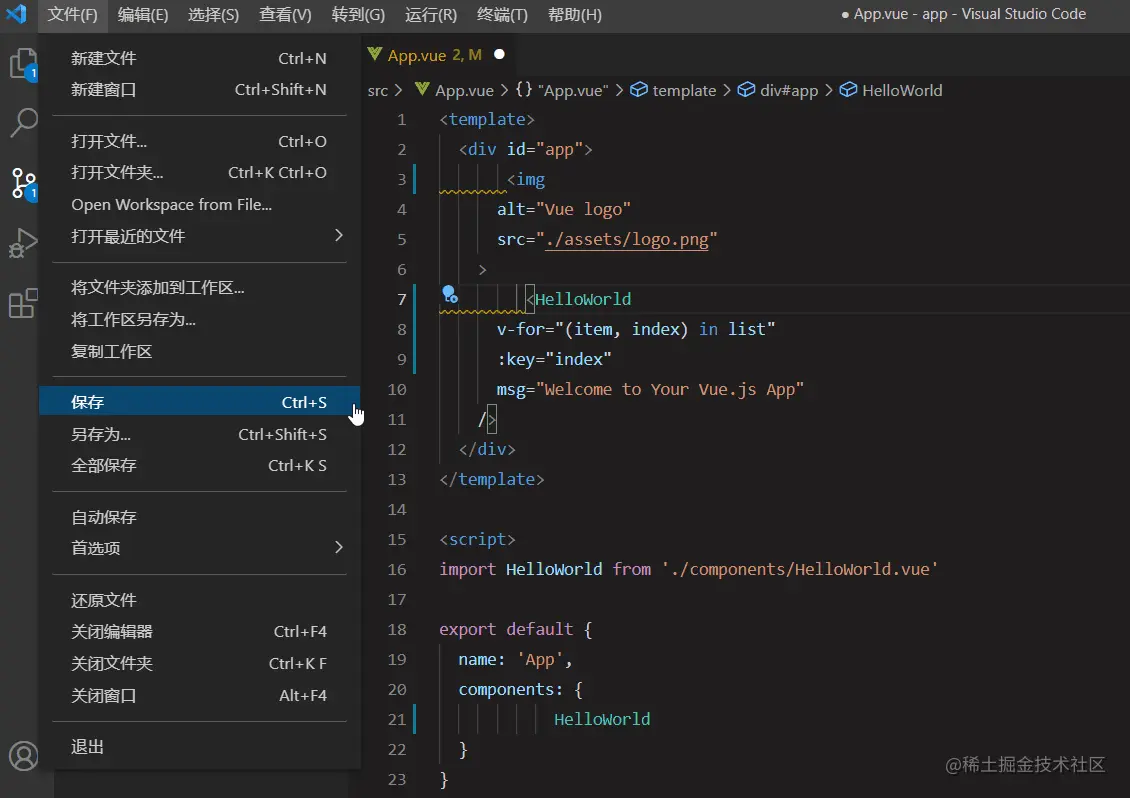Image resolution: width=1130 pixels, height=798 pixels.
Task: Click HelloWorld label in breadcrumb
Action: pyautogui.click(x=902, y=90)
